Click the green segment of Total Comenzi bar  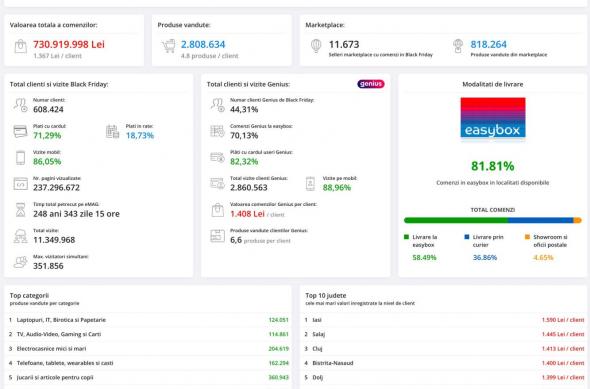(456, 220)
